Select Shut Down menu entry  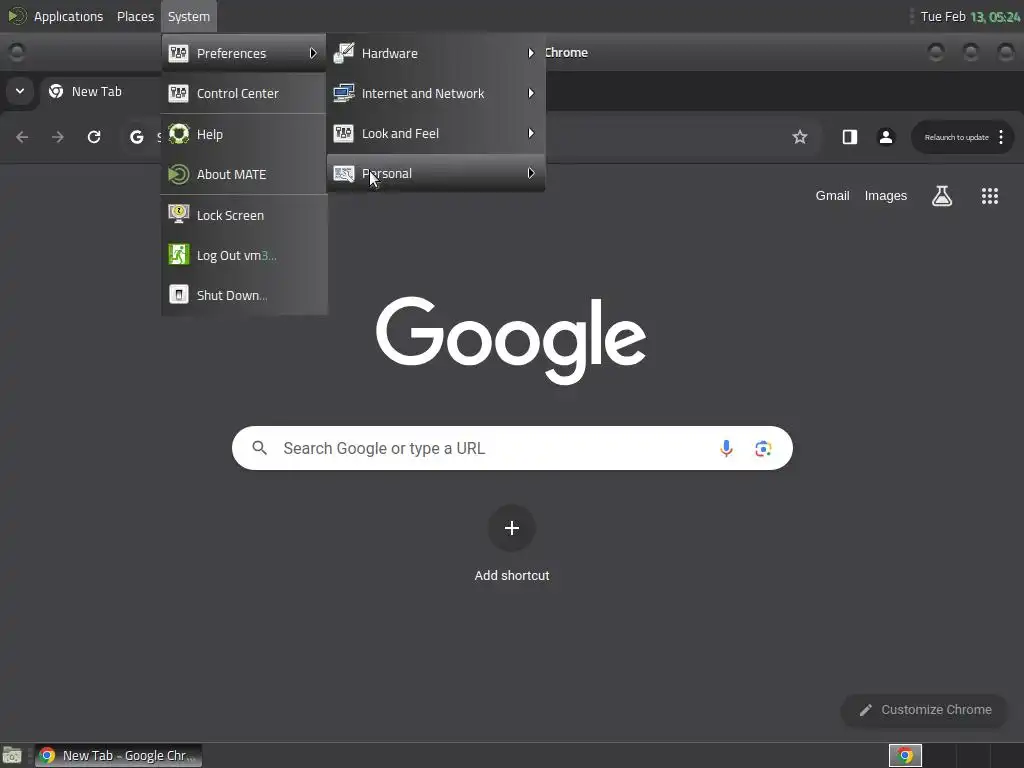point(244,295)
